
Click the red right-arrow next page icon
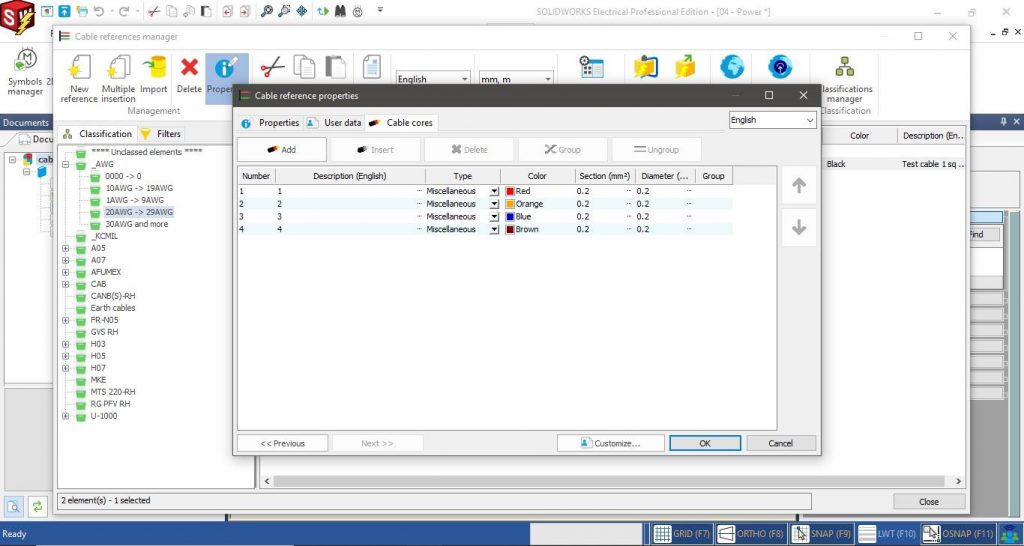coord(244,11)
